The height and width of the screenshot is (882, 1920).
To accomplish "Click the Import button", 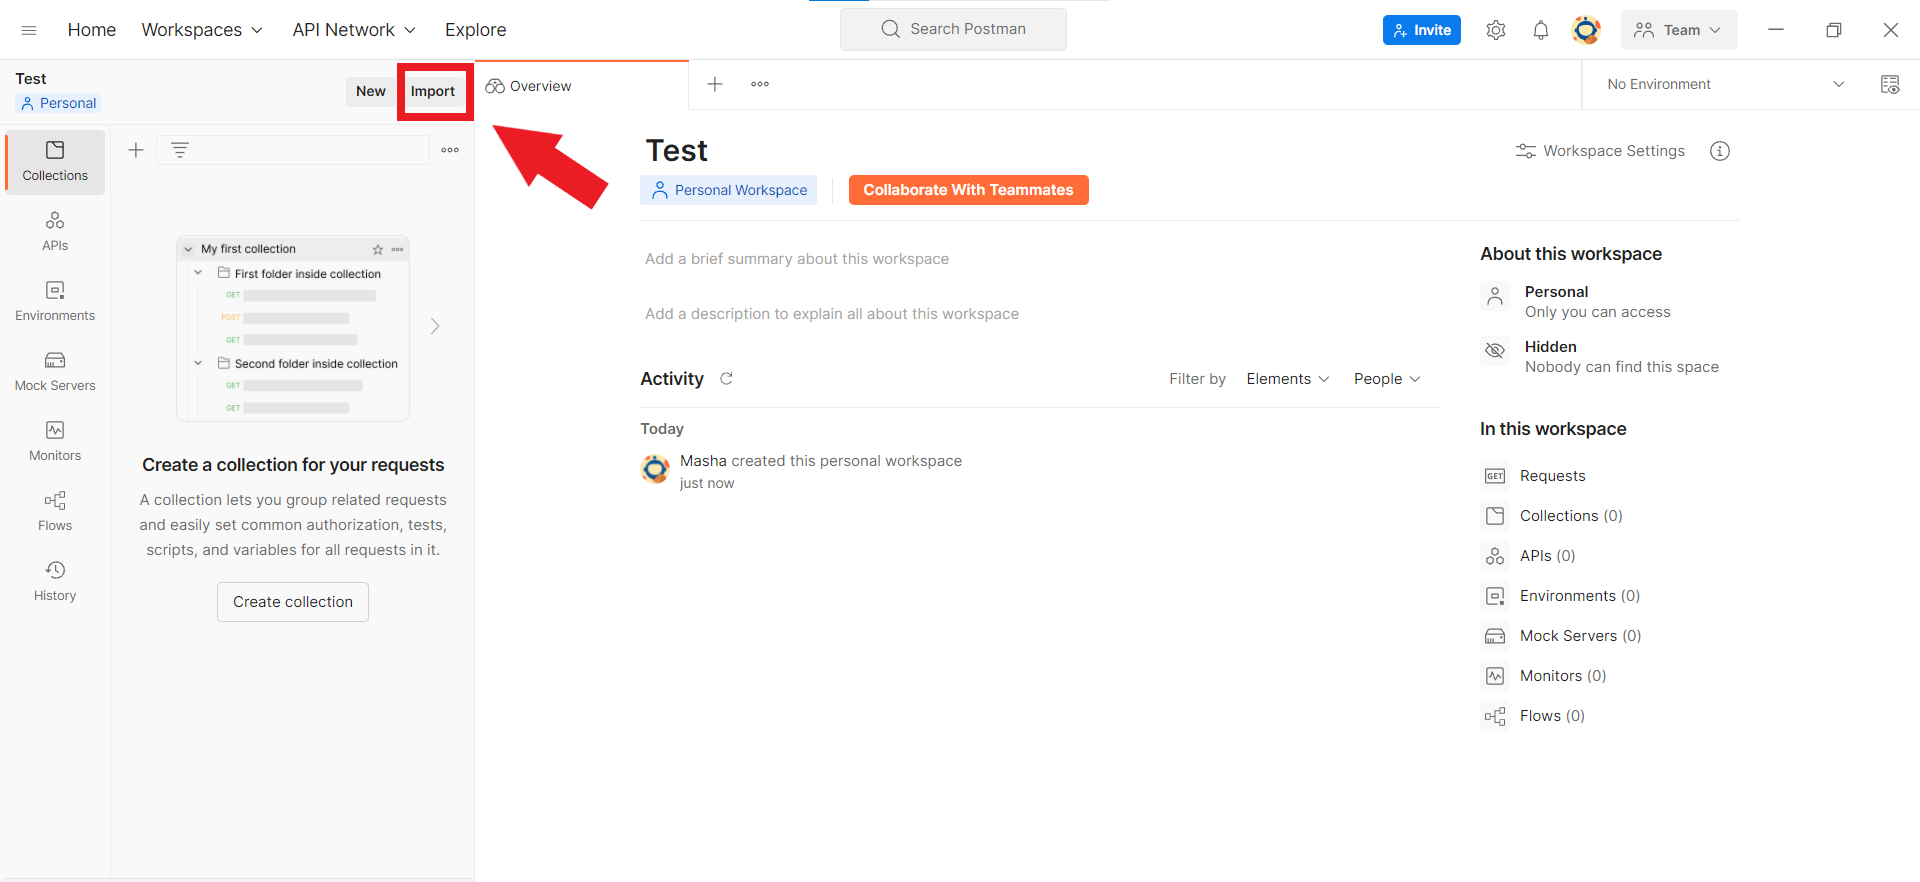I will coord(433,91).
